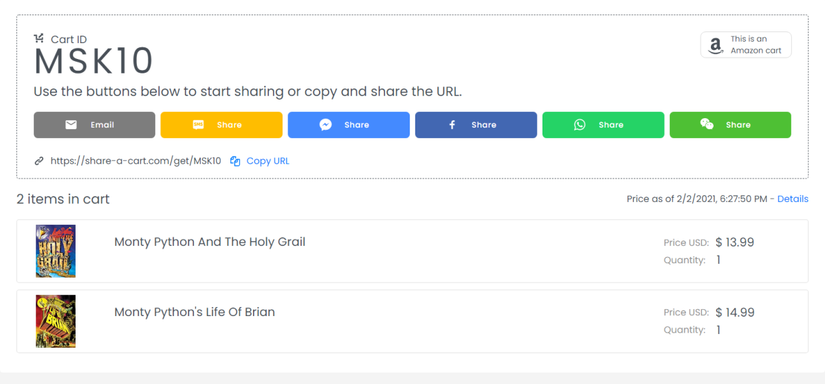The height and width of the screenshot is (384, 825).
Task: Click the Life Of Brian quantity value 1
Action: pyautogui.click(x=718, y=330)
